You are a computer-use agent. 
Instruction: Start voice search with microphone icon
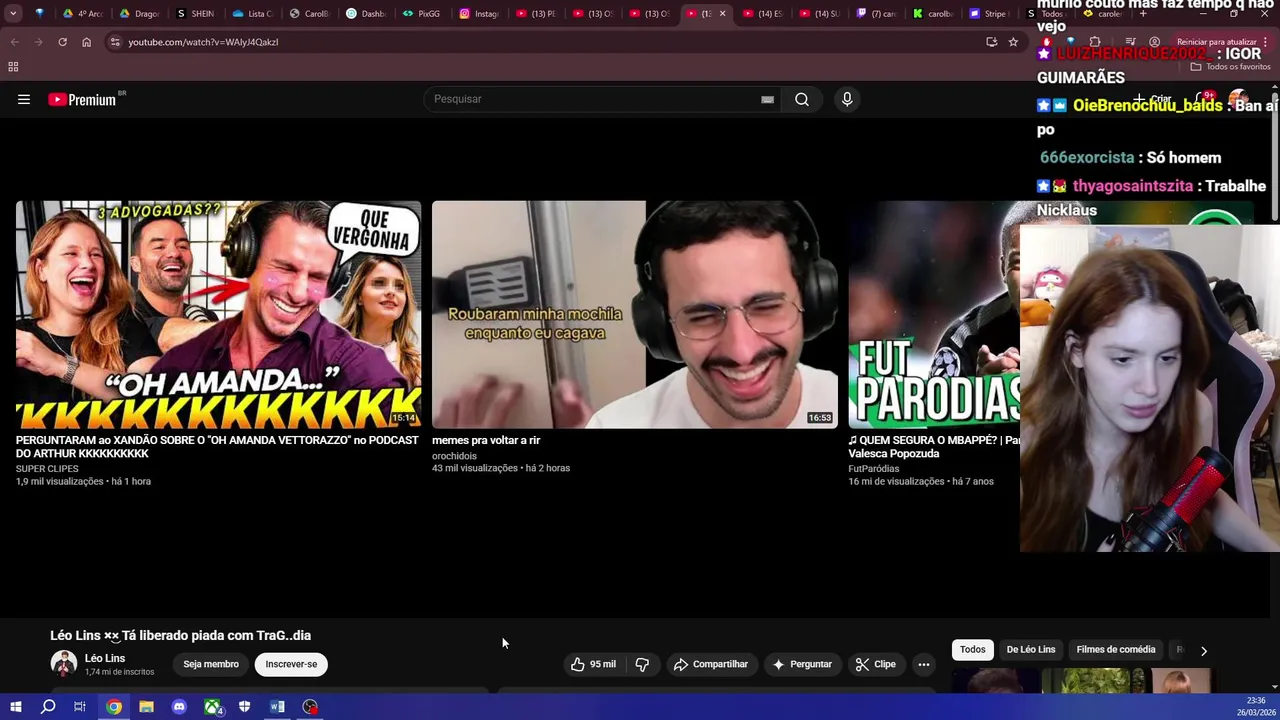pyautogui.click(x=847, y=99)
